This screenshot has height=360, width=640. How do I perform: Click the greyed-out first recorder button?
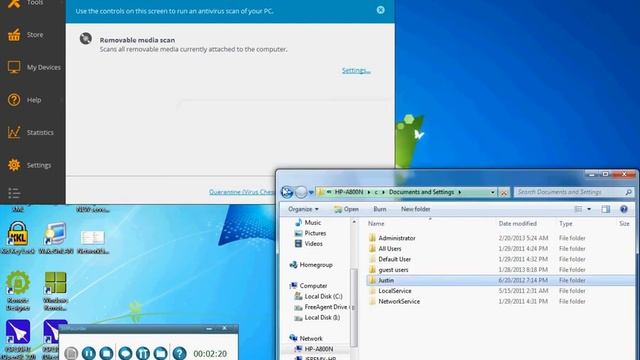click(71, 353)
